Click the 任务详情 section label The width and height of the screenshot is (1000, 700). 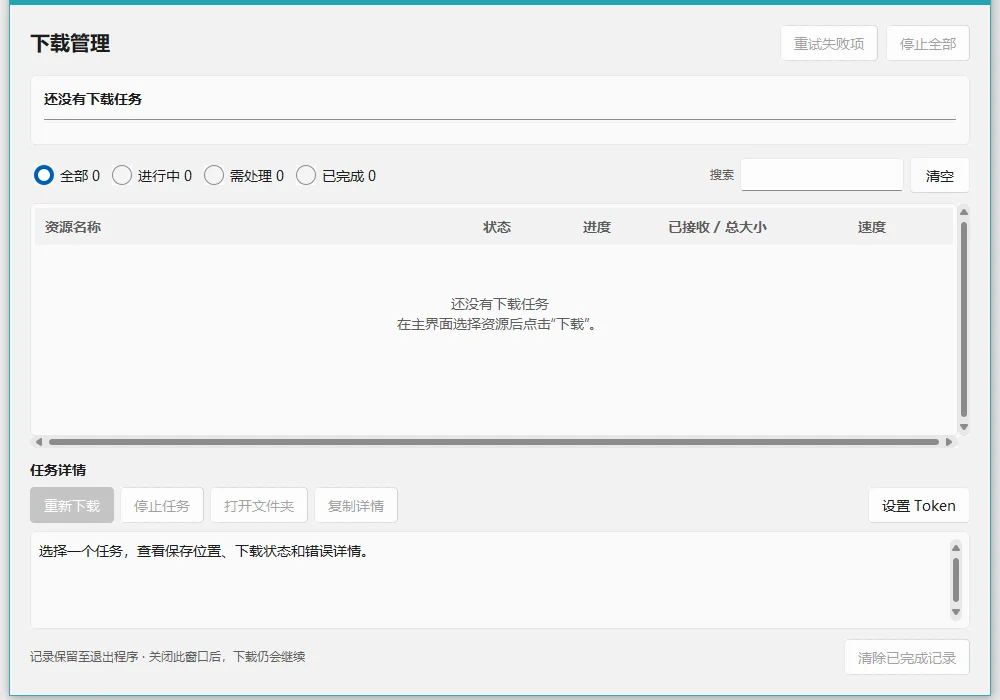(x=58, y=470)
